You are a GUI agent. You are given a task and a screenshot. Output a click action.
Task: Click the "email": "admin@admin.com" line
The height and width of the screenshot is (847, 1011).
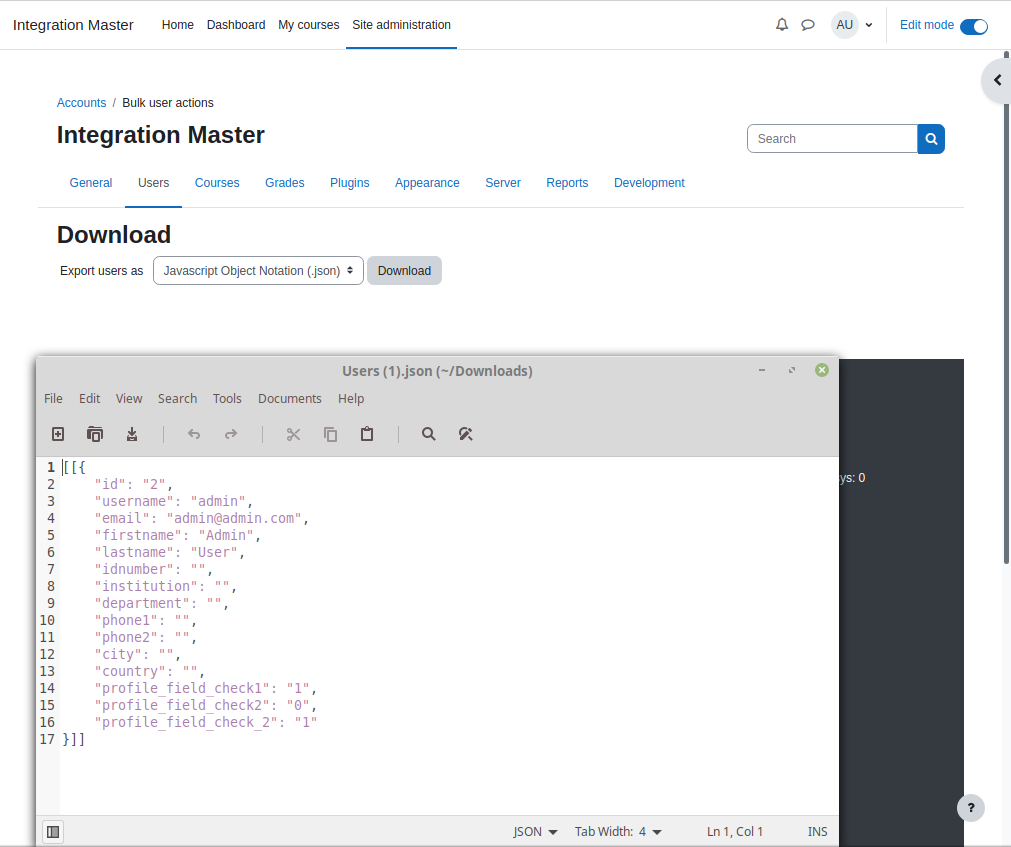(x=202, y=518)
